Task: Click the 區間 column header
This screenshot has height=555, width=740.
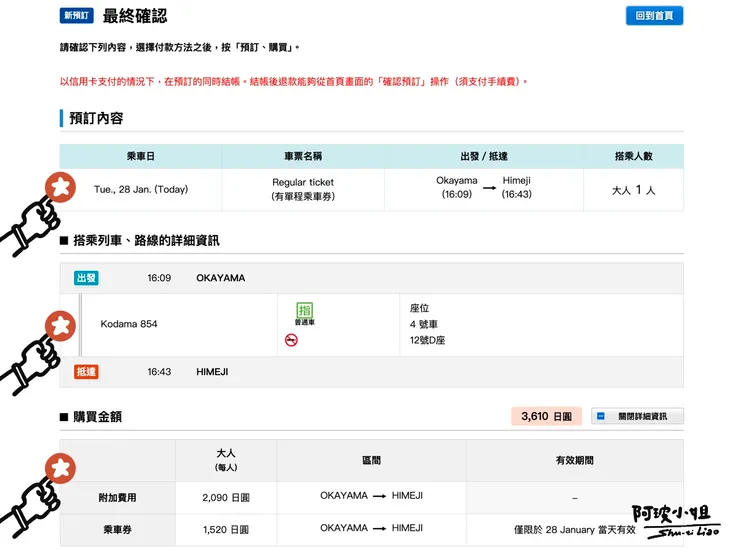Action: tap(371, 460)
